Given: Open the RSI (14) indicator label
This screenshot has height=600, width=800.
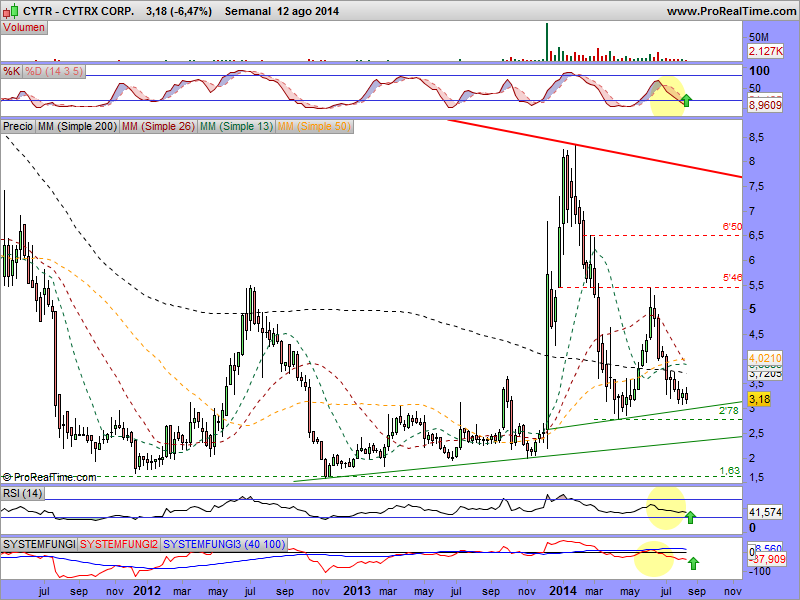Looking at the screenshot, I should (22, 493).
